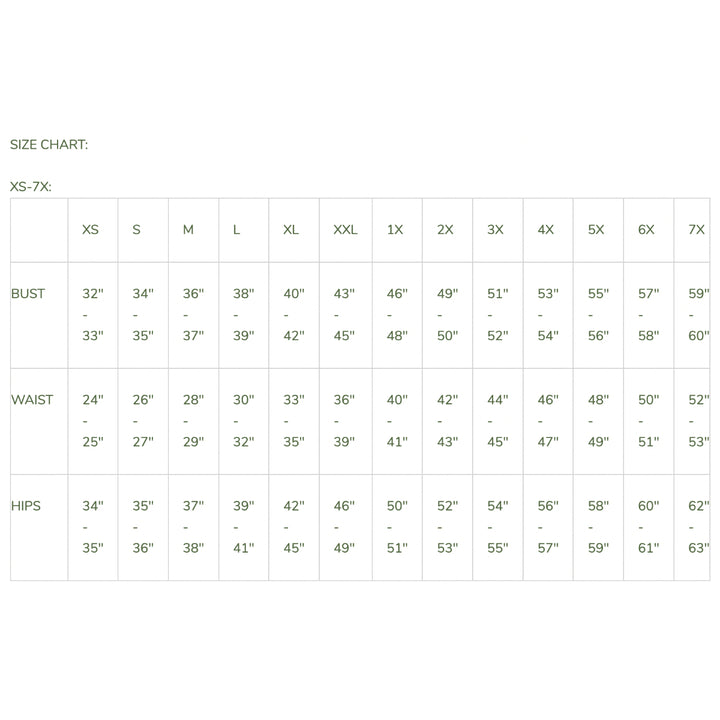Select the hips cell under 6X

pyautogui.click(x=648, y=527)
